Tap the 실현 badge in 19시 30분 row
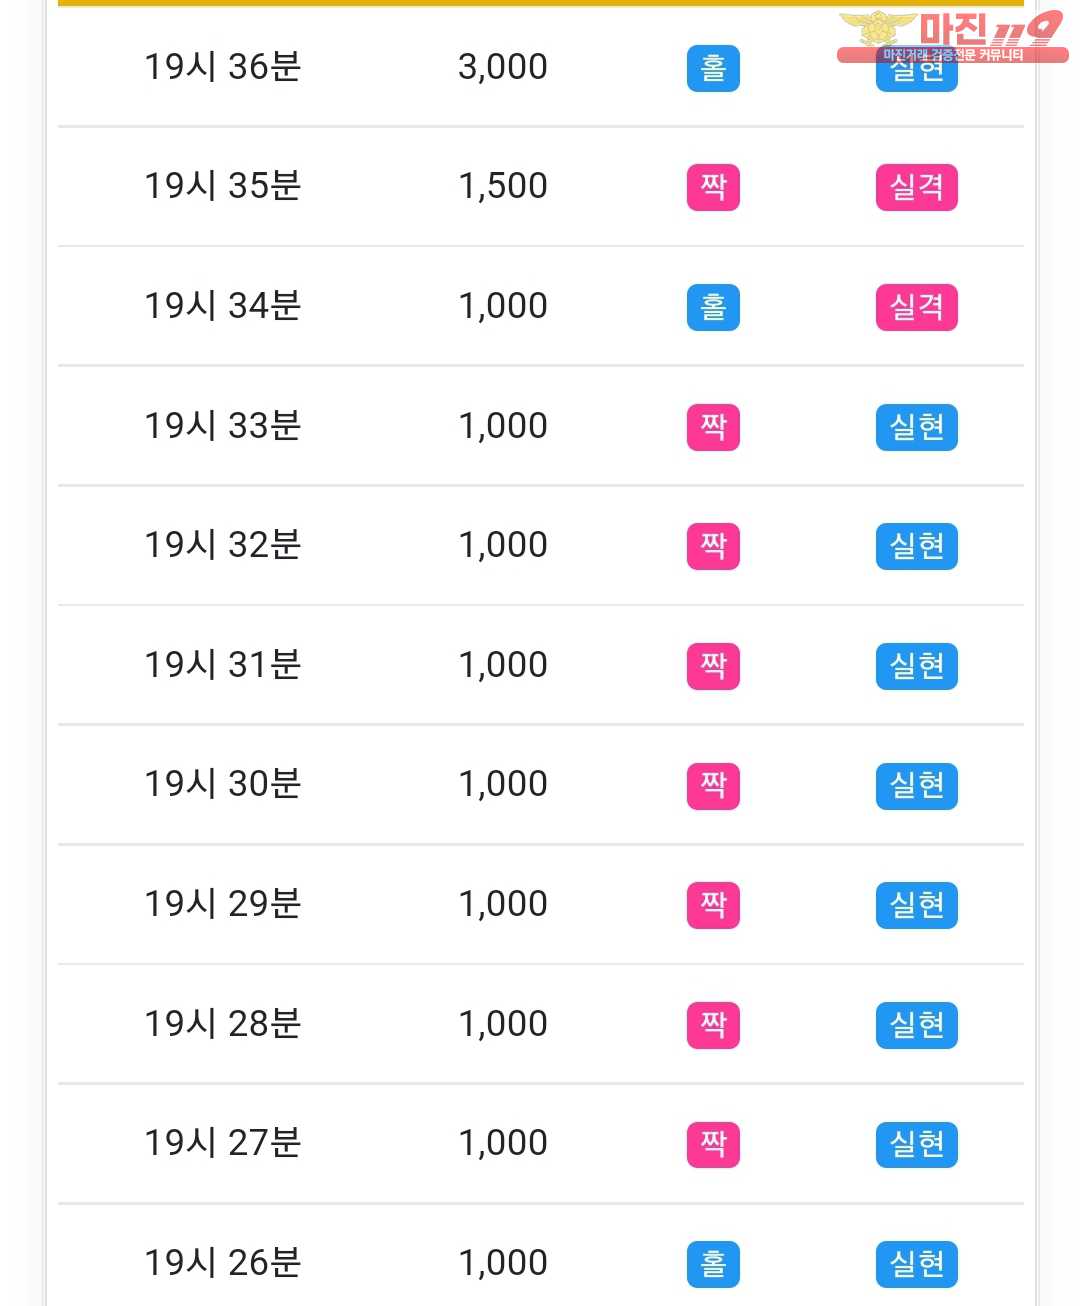The width and height of the screenshot is (1080, 1306). point(917,785)
